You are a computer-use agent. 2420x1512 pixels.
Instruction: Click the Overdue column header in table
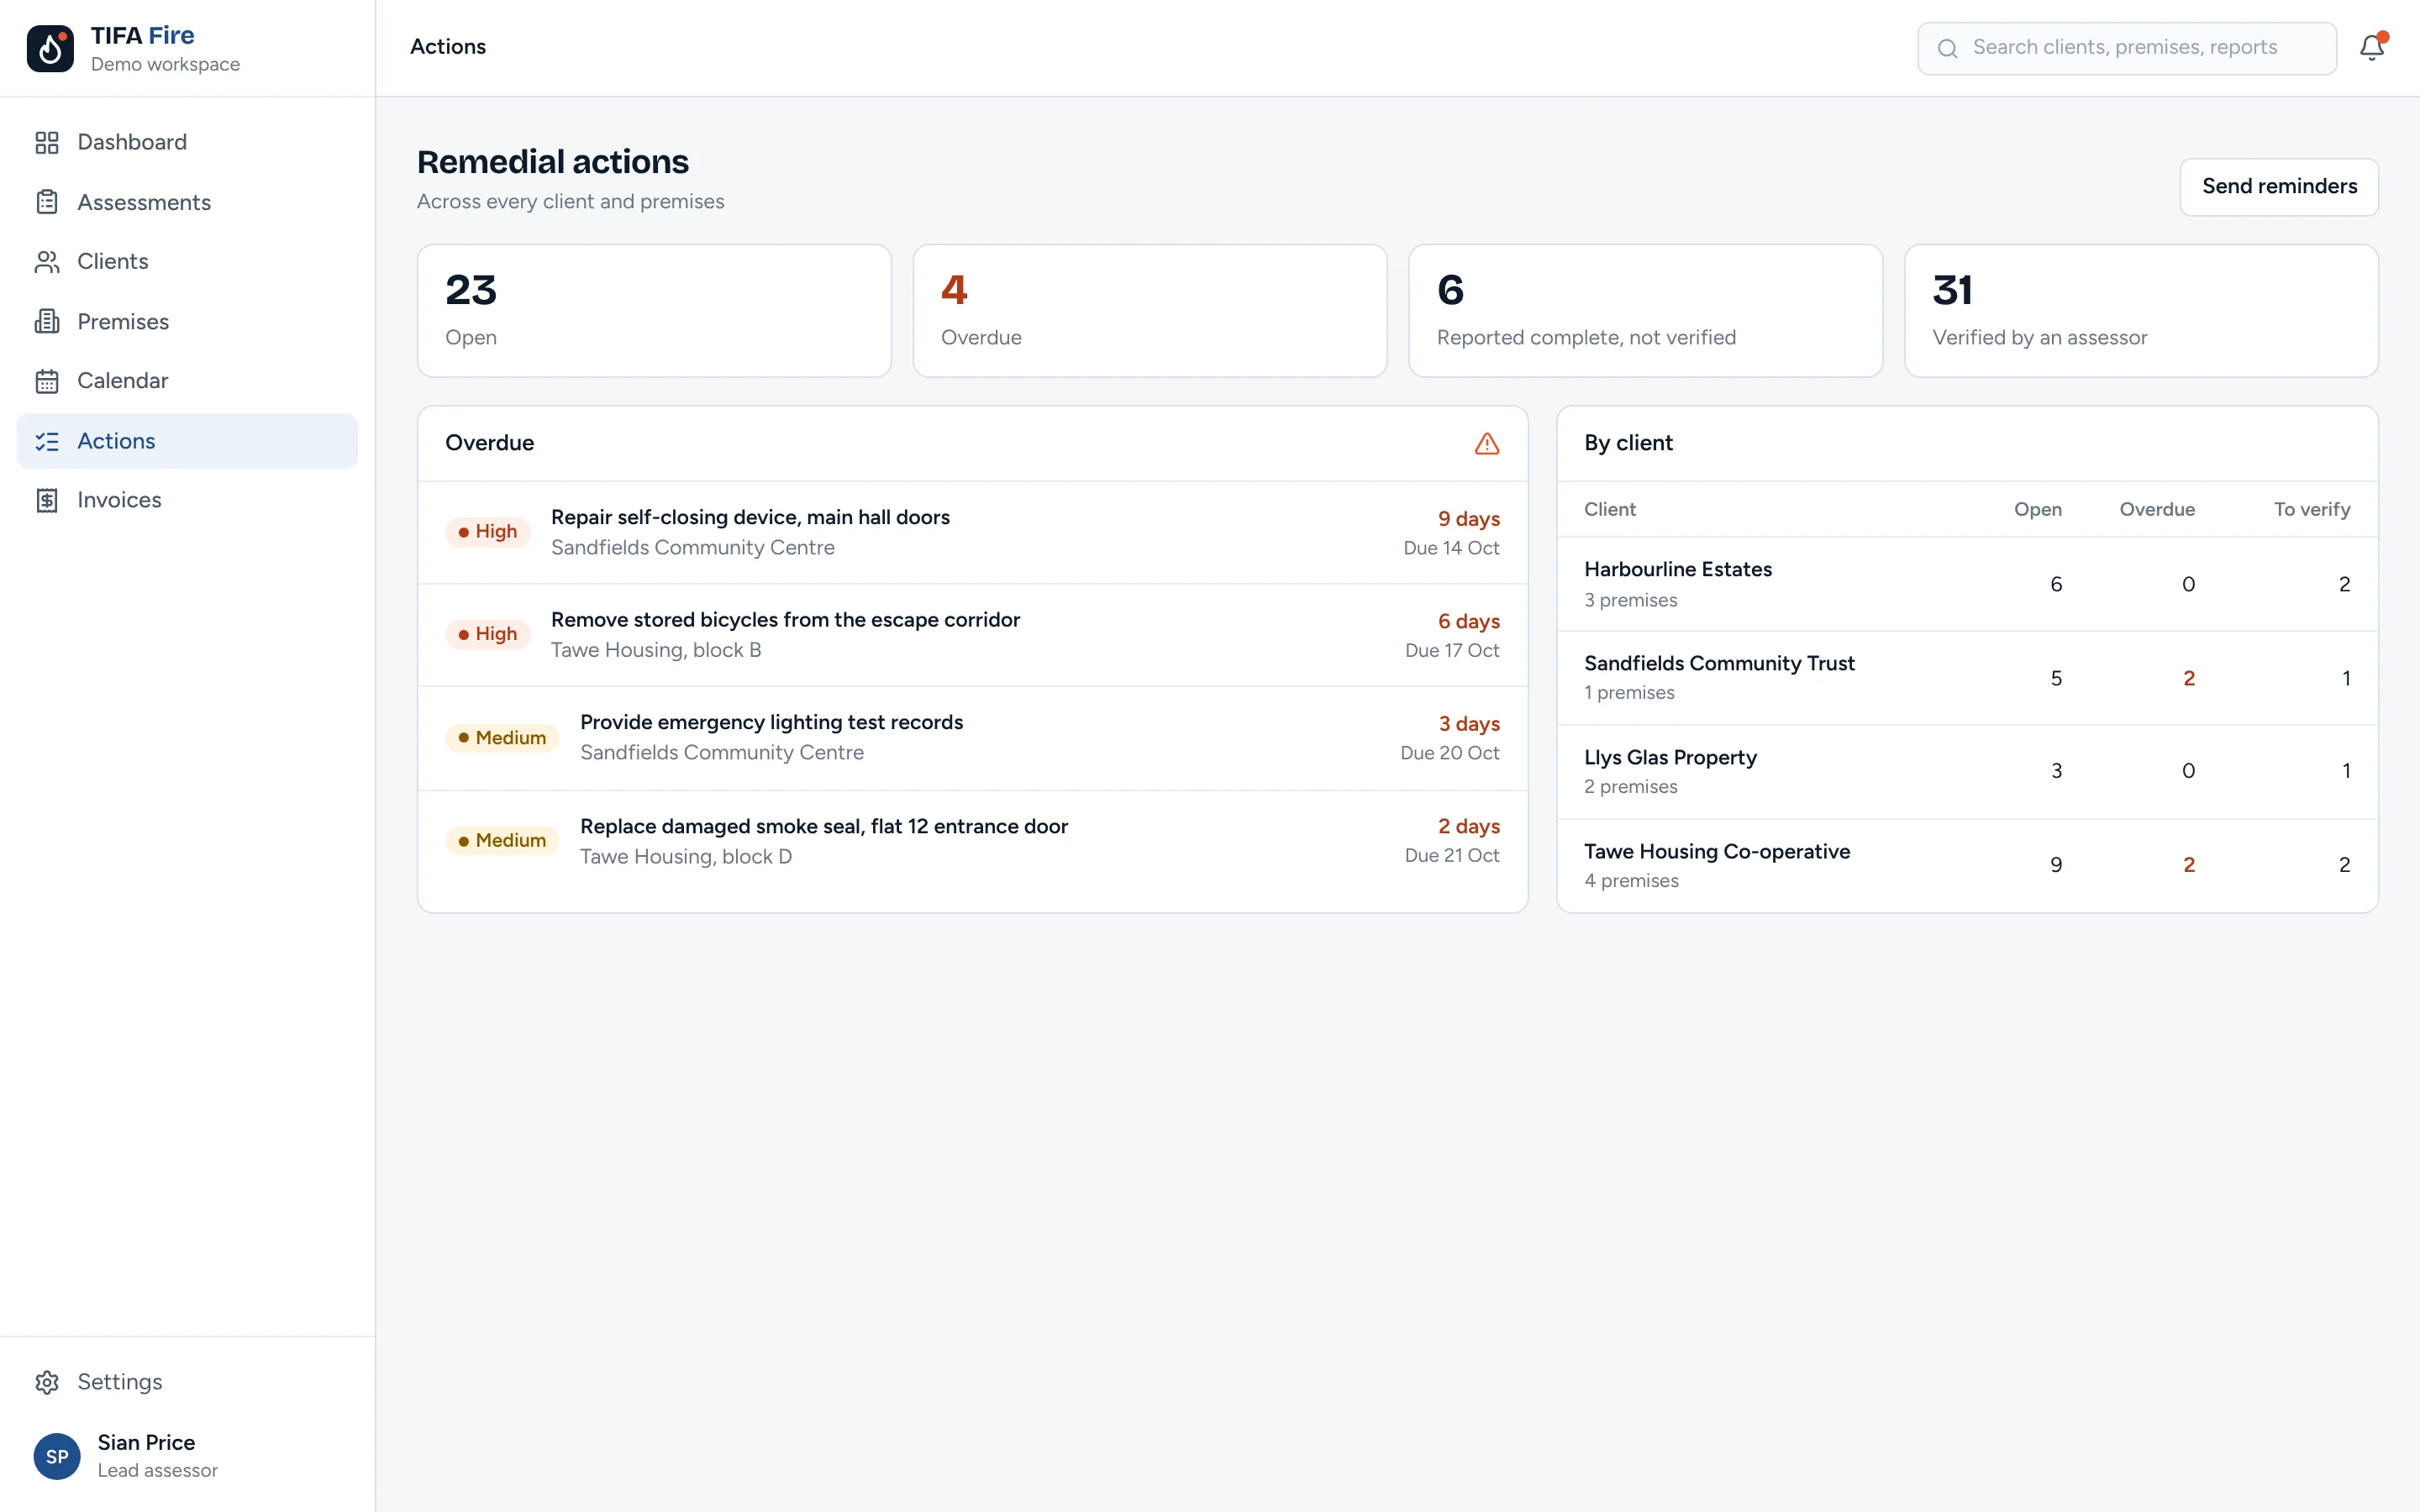point(2157,509)
